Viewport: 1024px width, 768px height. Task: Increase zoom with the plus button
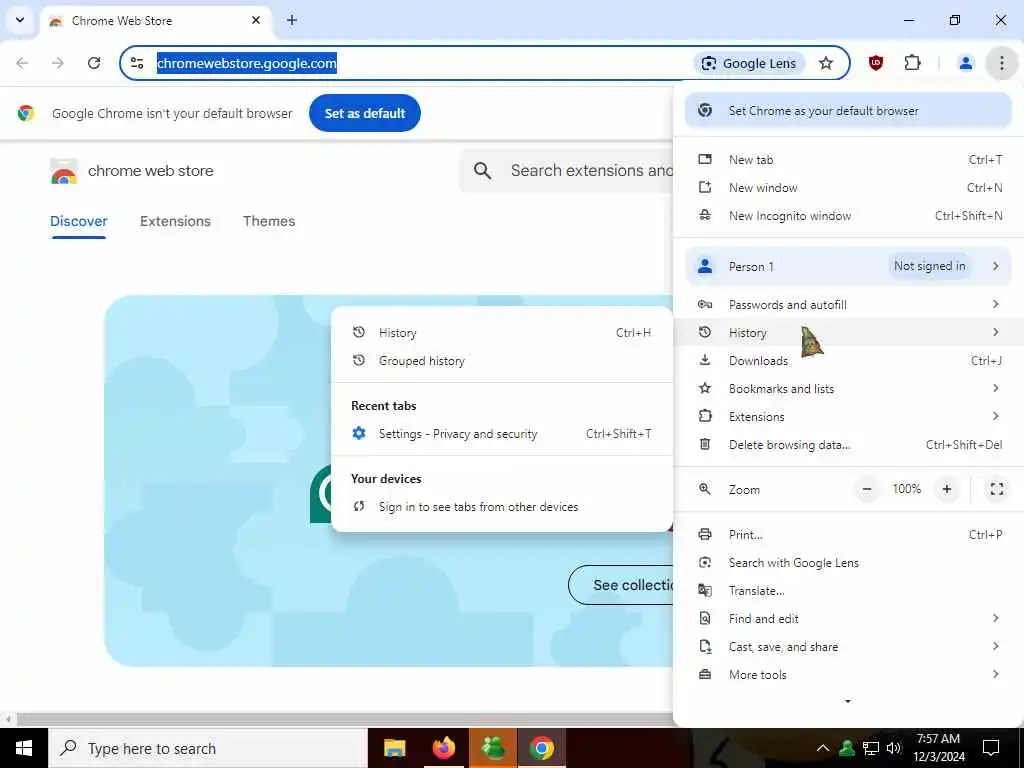click(947, 489)
